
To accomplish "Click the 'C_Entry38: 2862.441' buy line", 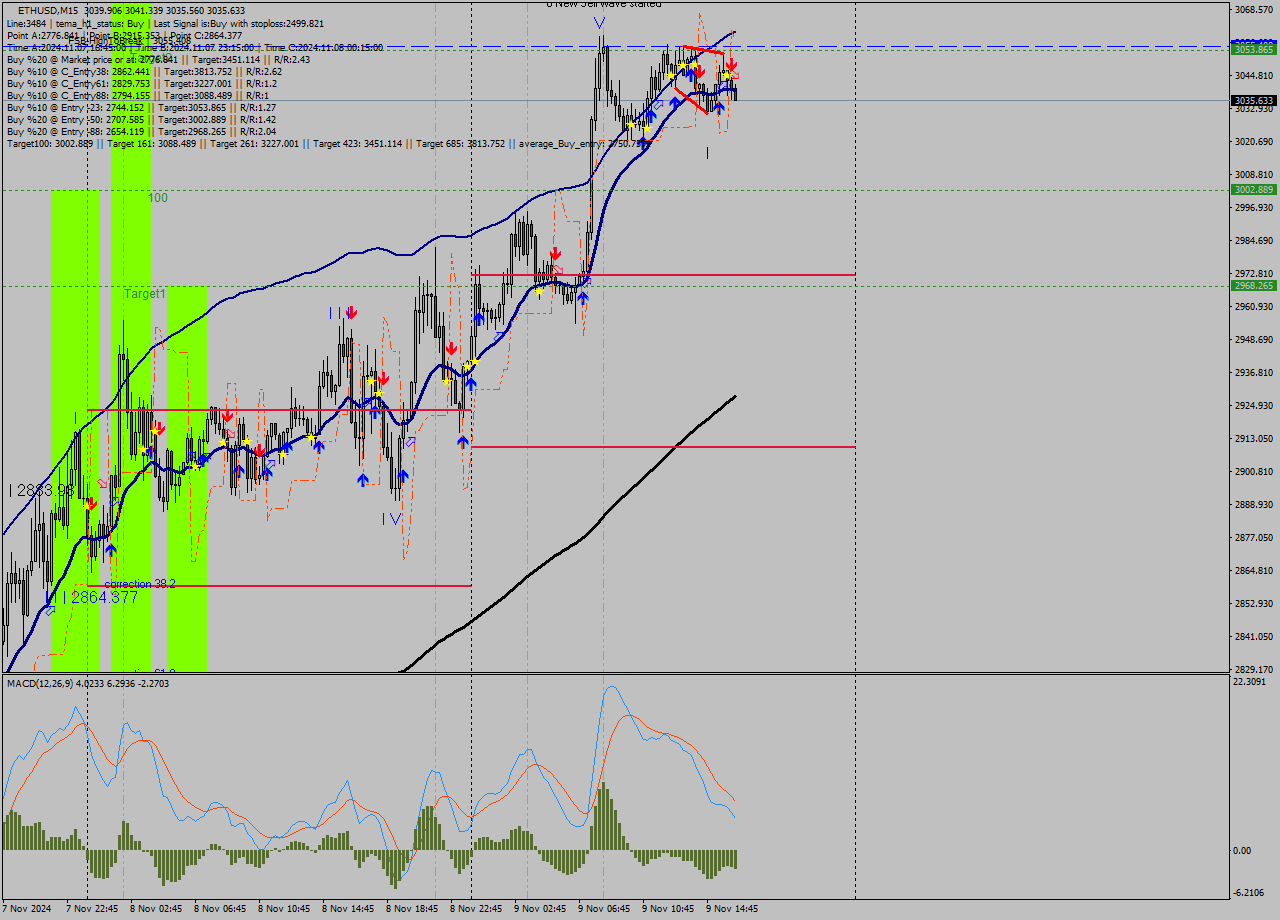I will tap(144, 71).
